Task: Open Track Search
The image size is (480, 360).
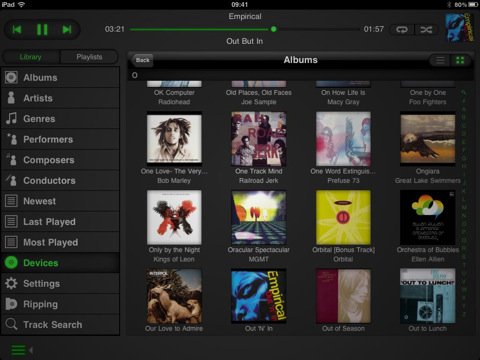Action: point(60,325)
